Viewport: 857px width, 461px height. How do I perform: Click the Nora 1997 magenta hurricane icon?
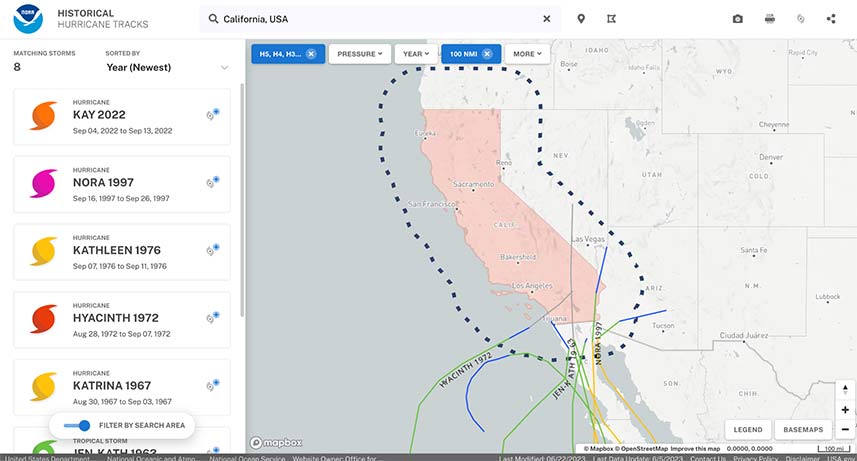(43, 184)
